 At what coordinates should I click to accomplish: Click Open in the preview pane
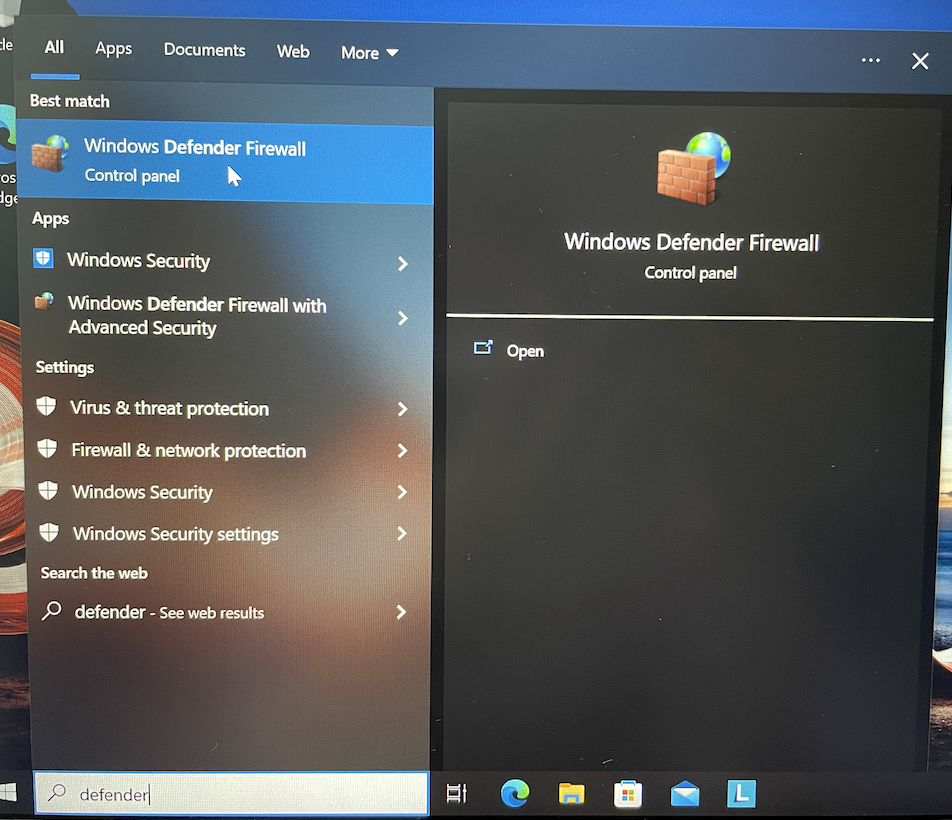[525, 351]
